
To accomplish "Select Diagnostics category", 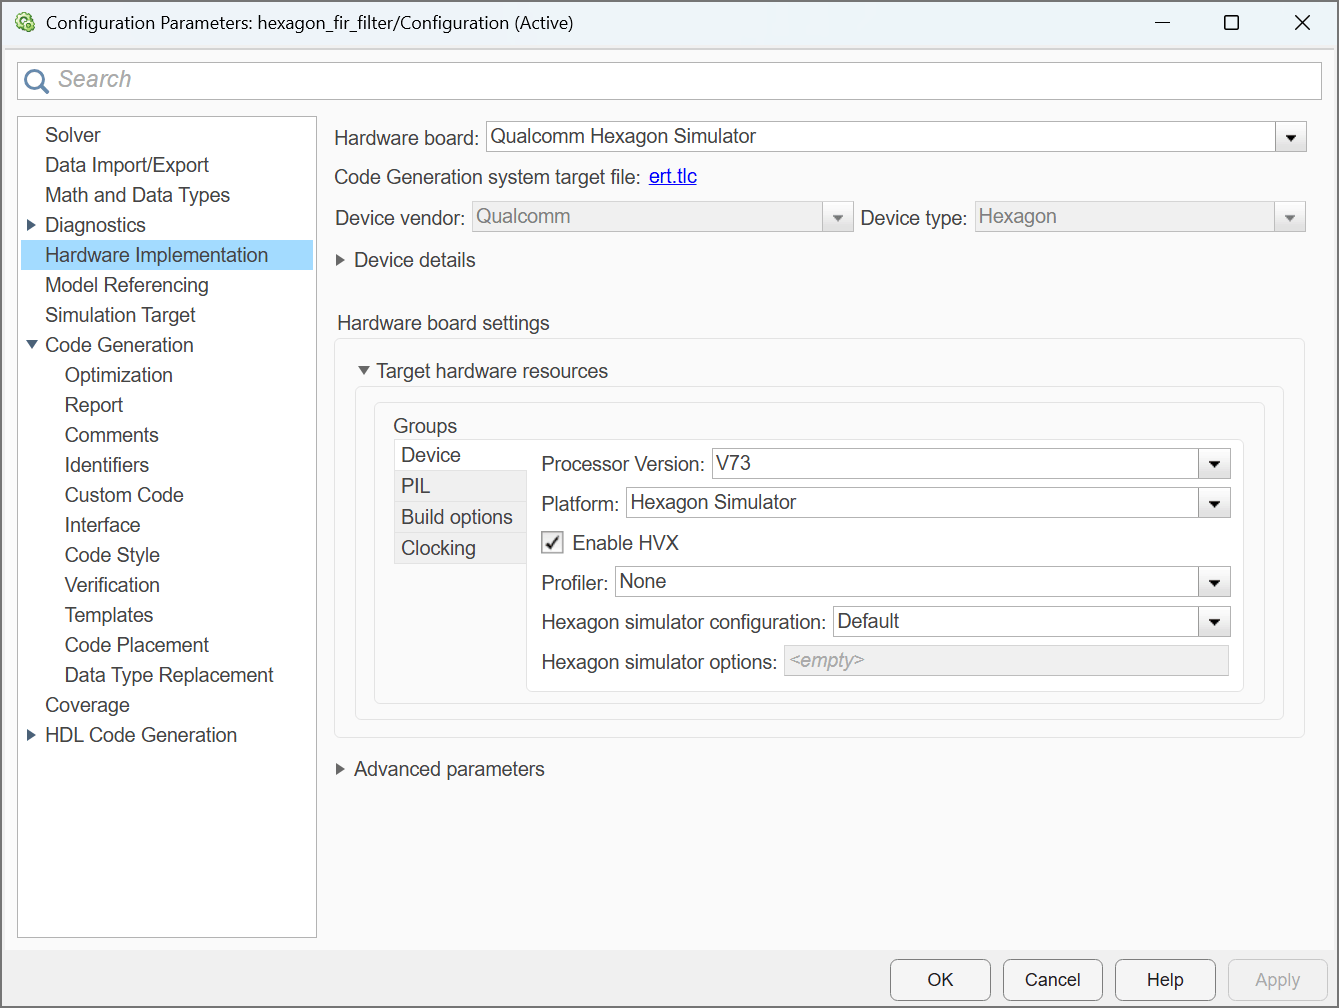I will click(95, 225).
